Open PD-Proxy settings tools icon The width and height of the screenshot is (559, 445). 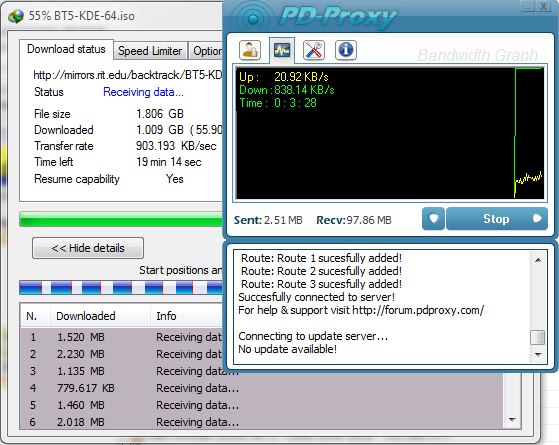point(314,50)
